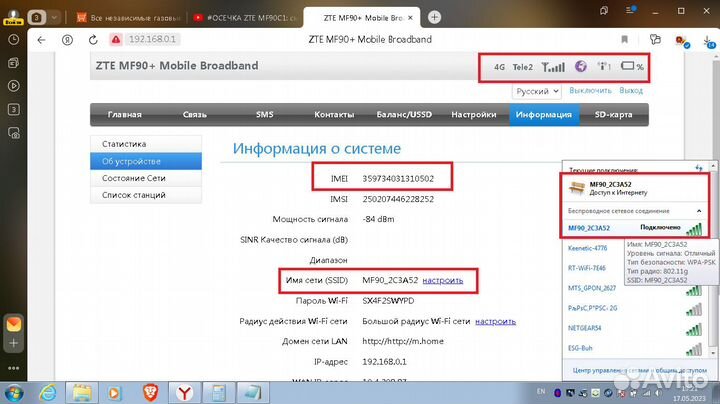Screen dimensions: 720x404
Task: Open the browser profile avatar
Action: point(13,17)
